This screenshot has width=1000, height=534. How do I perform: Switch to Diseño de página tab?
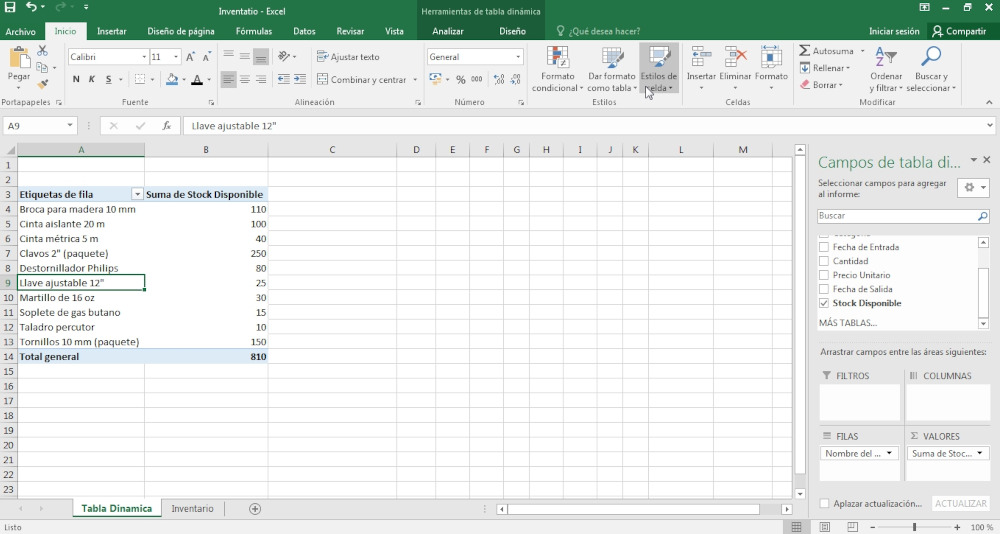(x=180, y=31)
